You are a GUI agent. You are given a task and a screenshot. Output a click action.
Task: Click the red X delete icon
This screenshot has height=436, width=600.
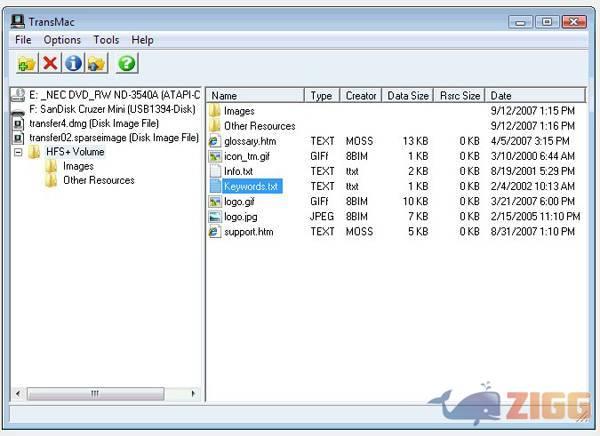tap(50, 63)
